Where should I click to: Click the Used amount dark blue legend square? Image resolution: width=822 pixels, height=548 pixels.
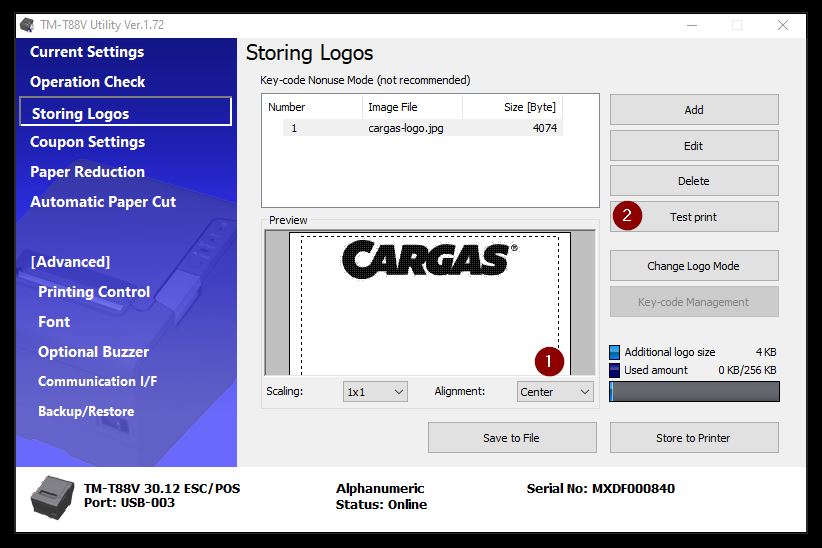click(x=614, y=370)
